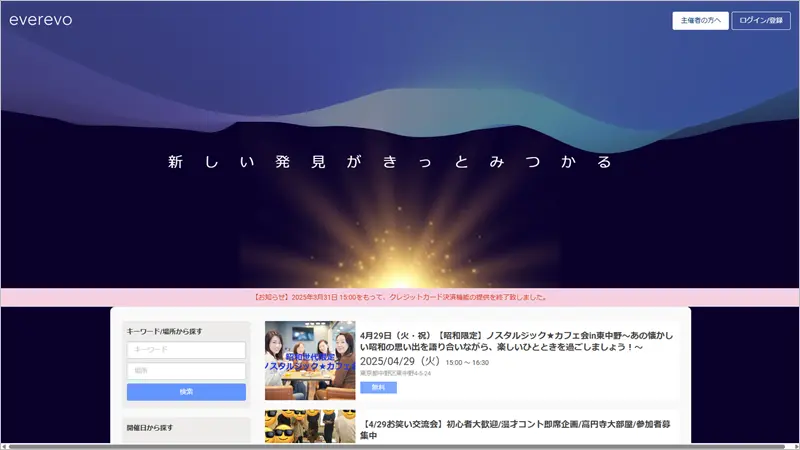This screenshot has width=800, height=450.
Task: Open the ノスタルジック★カフェ会 event thumbnail
Action: click(x=309, y=360)
